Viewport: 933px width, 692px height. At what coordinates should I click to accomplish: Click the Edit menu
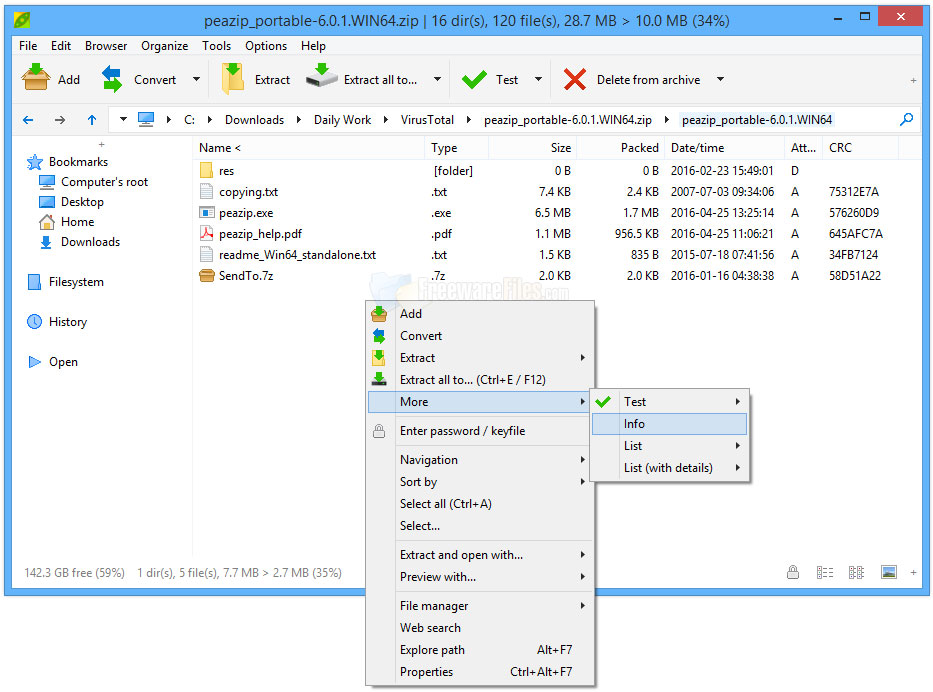pos(61,46)
